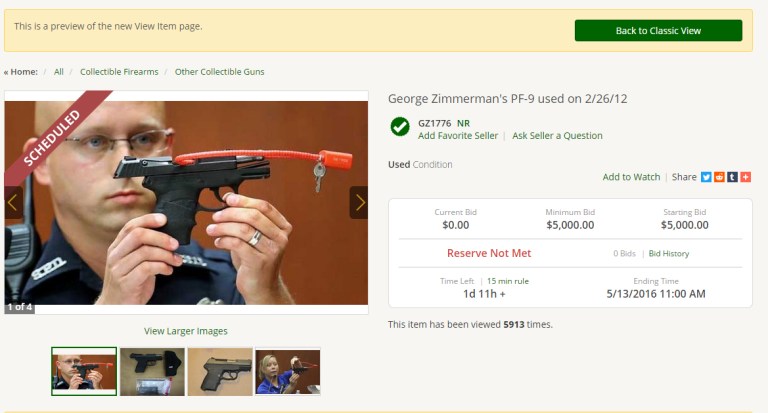This screenshot has height=413, width=768.
Task: Open the Home breadcrumb link
Action: coord(24,72)
